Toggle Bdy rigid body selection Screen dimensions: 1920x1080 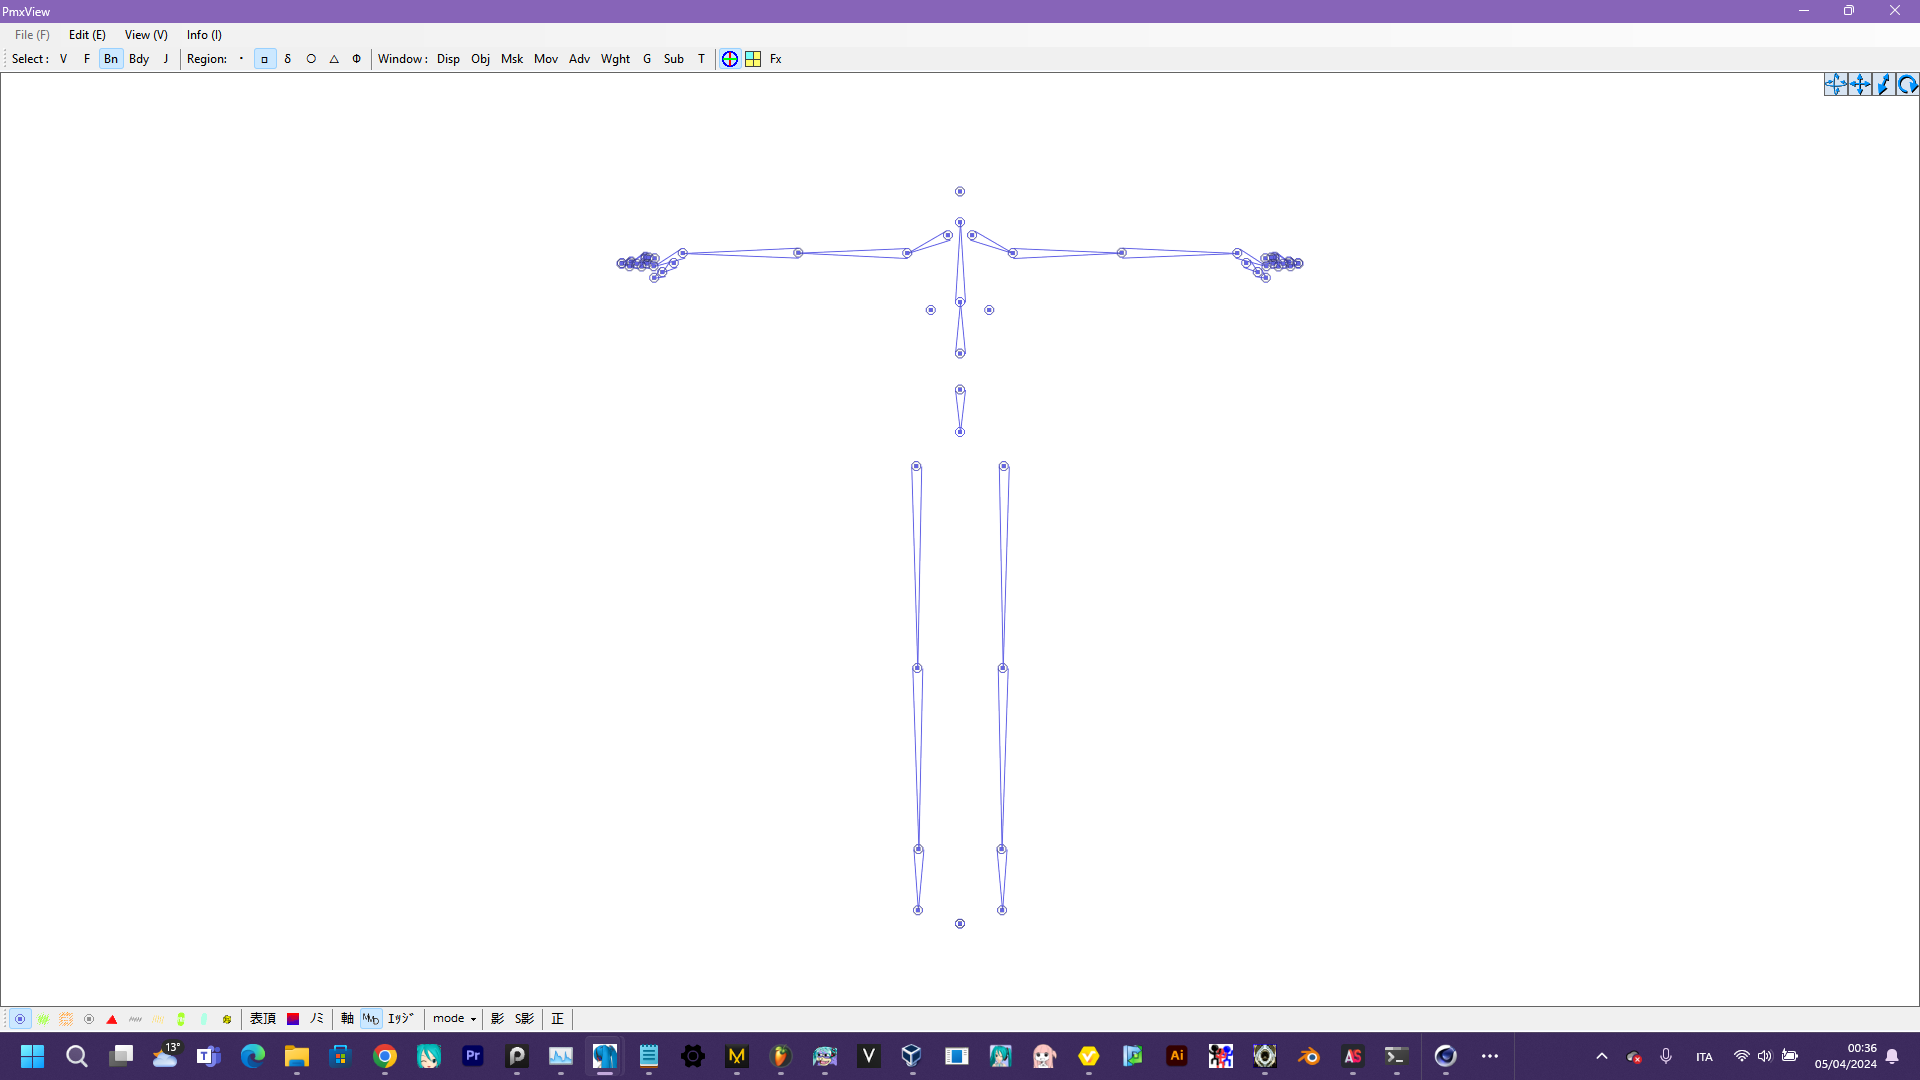click(139, 59)
